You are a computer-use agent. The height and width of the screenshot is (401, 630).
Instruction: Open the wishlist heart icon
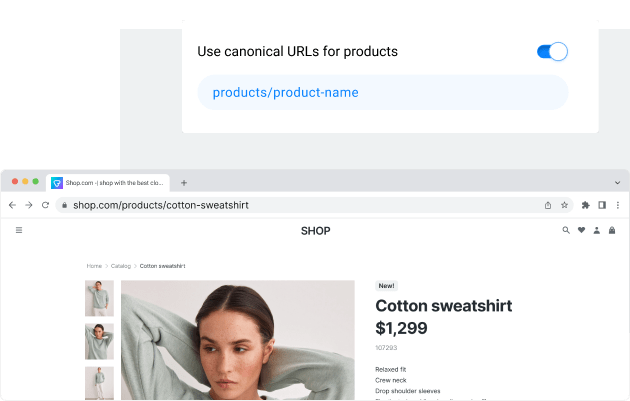pos(581,230)
